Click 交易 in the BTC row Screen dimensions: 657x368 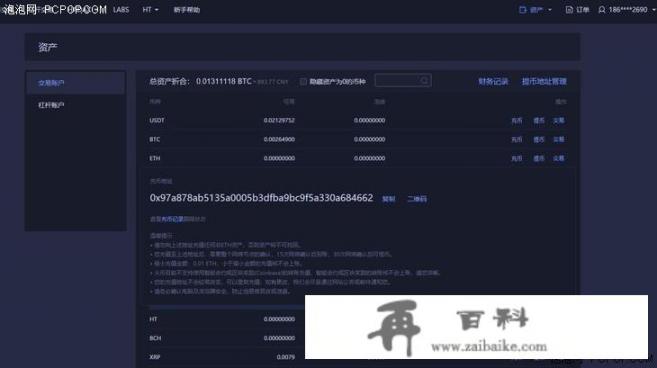point(559,140)
